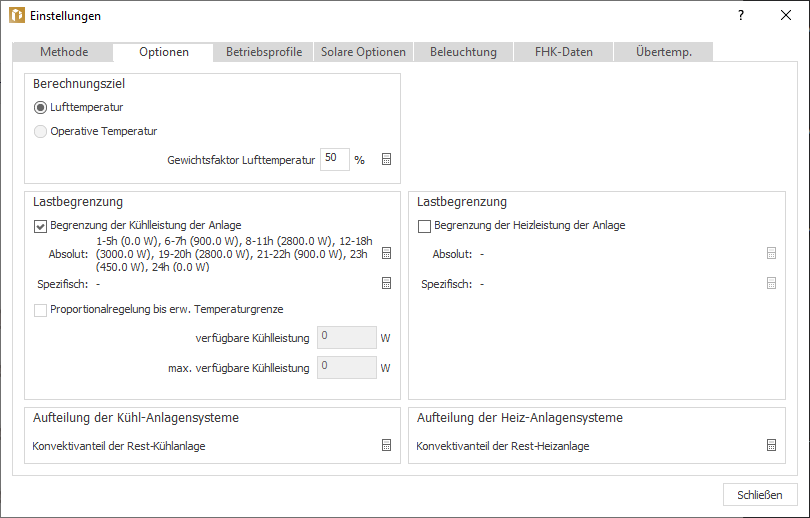The width and height of the screenshot is (810, 518).
Task: Click the Gewichtsfaktor Lufttemperatur input field
Action: click(x=335, y=159)
